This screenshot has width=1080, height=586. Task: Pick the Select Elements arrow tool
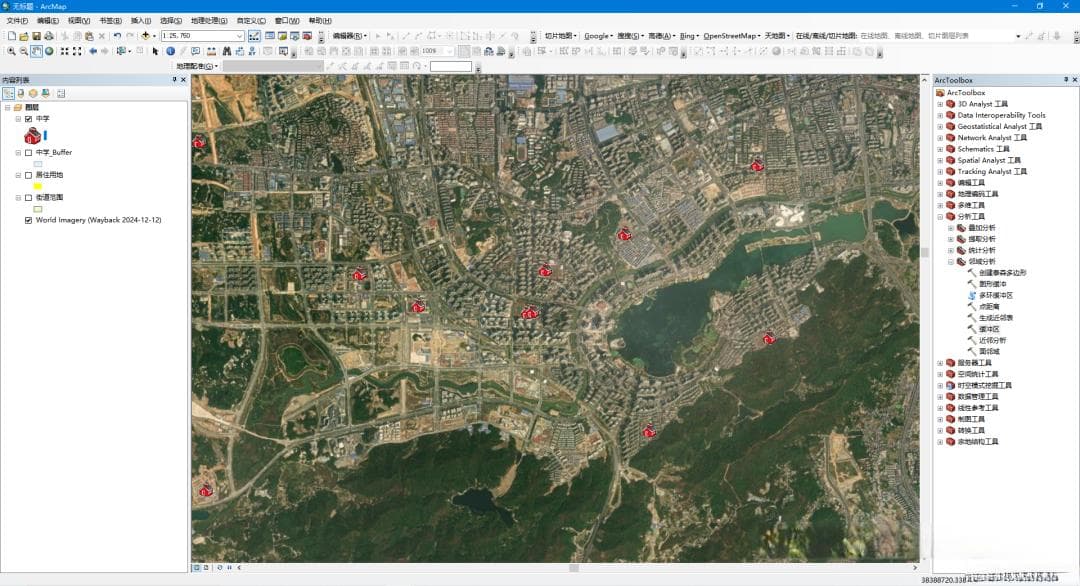click(155, 51)
